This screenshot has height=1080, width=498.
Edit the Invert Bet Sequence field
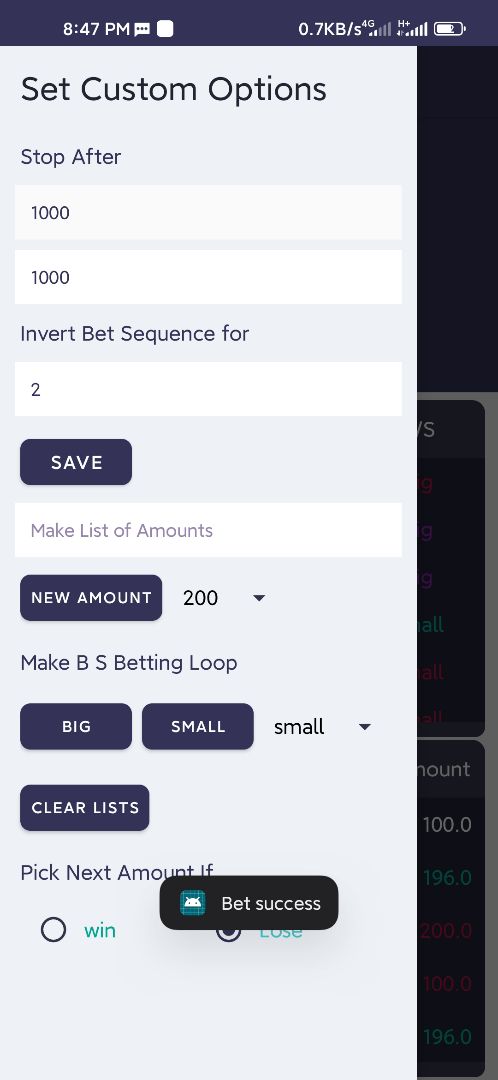pyautogui.click(x=208, y=389)
